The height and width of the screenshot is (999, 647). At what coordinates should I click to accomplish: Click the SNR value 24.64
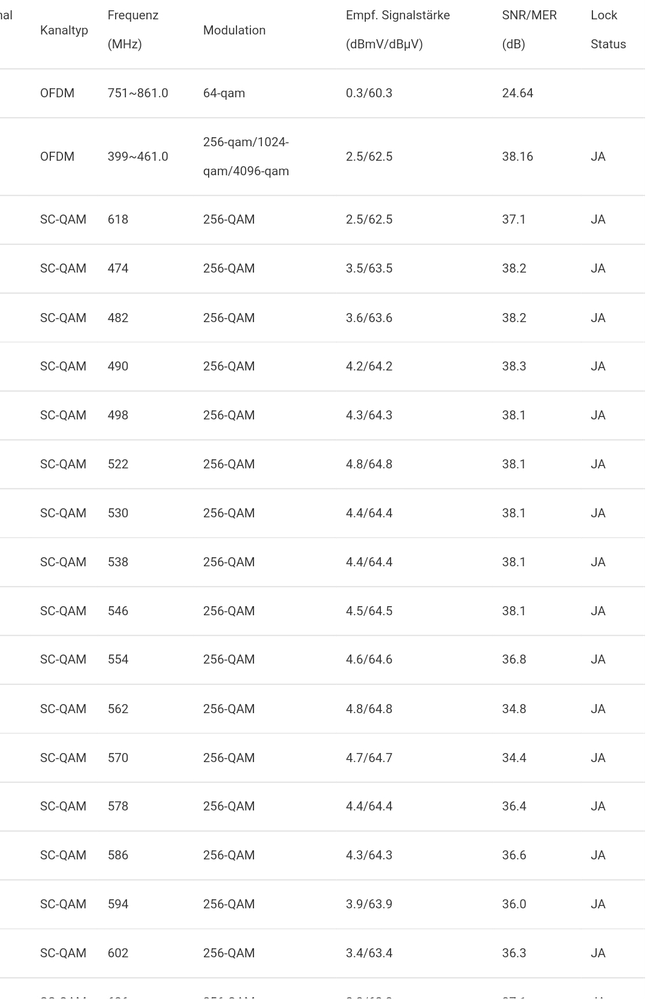517,93
